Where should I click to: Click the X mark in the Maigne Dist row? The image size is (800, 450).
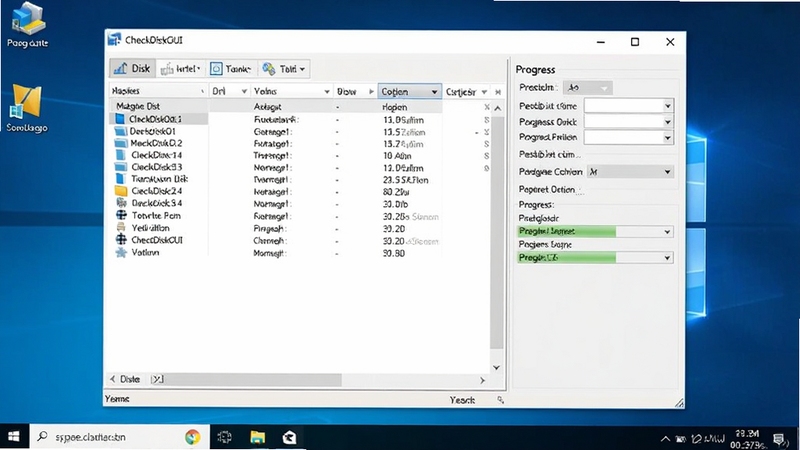[487, 107]
